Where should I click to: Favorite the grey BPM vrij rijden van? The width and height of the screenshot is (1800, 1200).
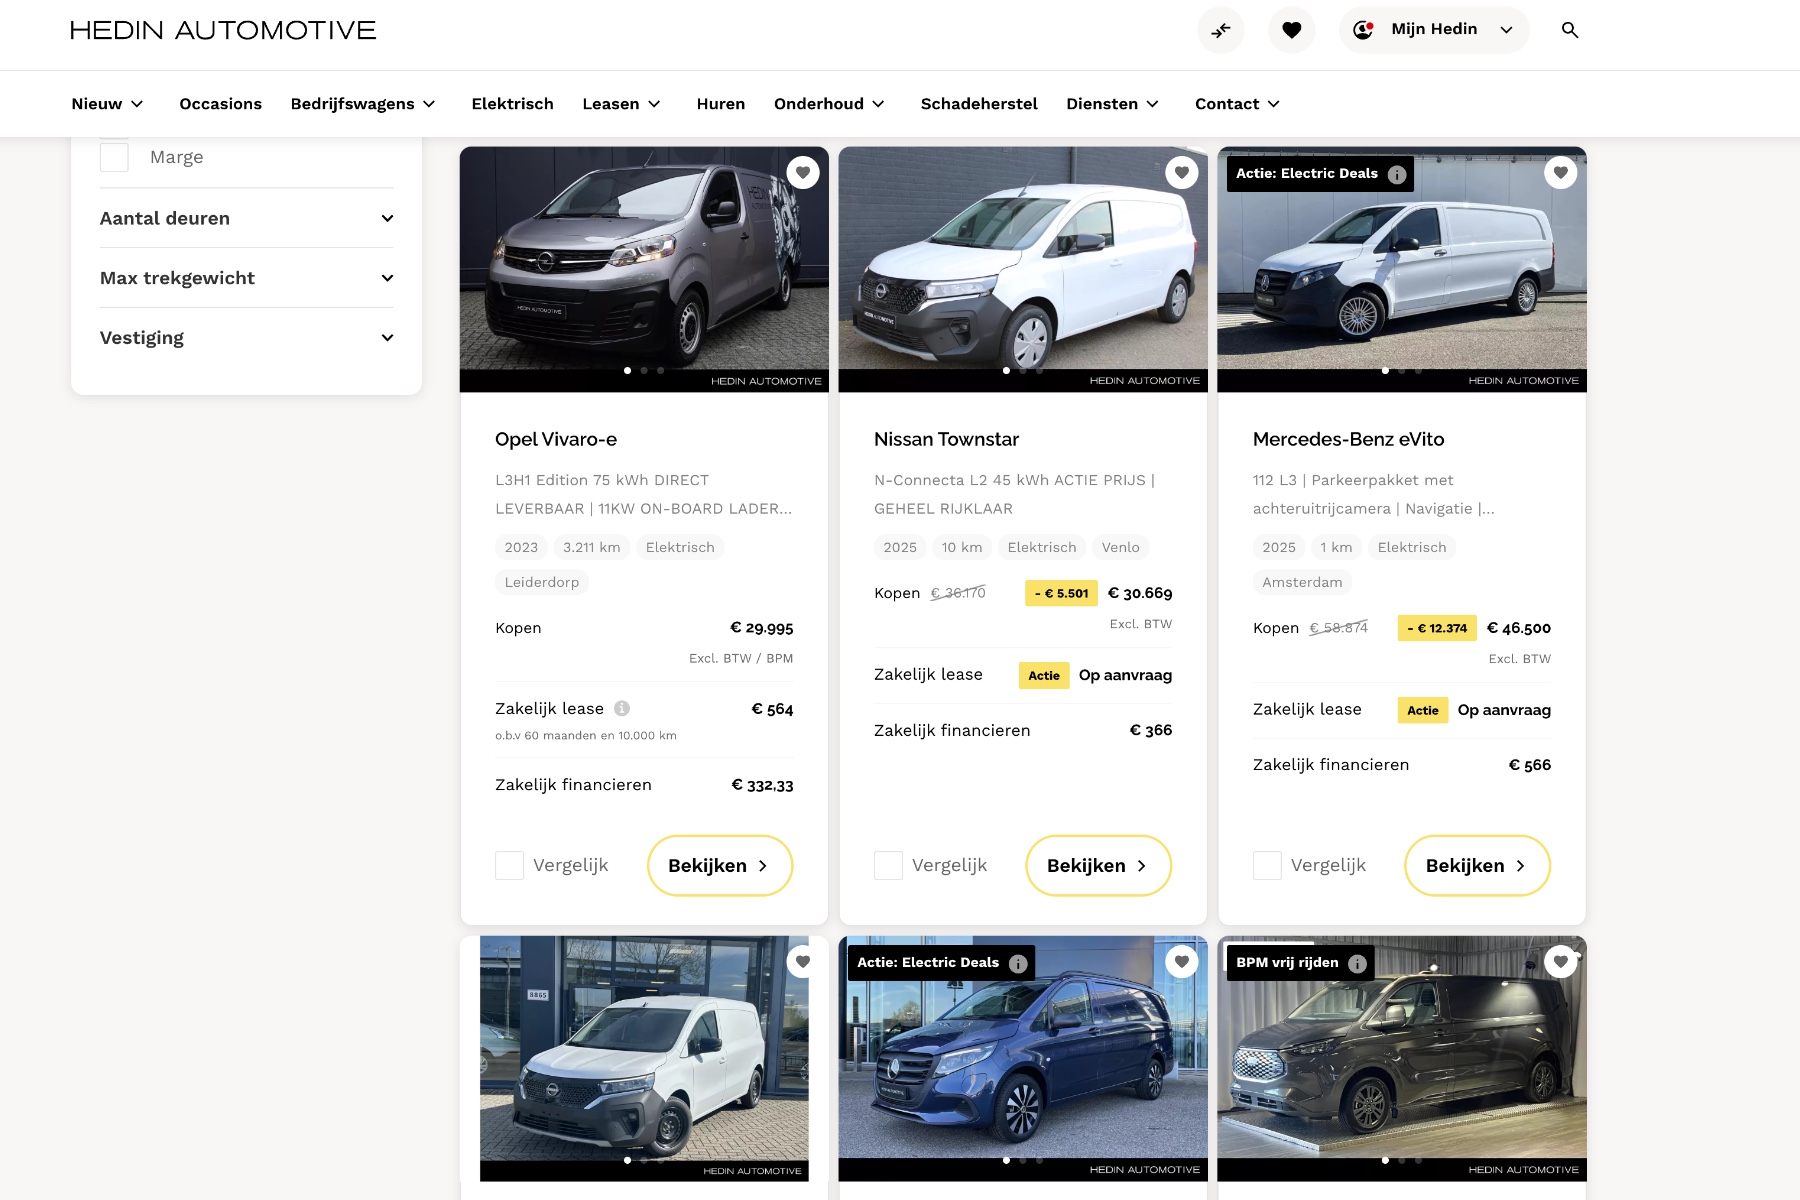click(x=1561, y=962)
